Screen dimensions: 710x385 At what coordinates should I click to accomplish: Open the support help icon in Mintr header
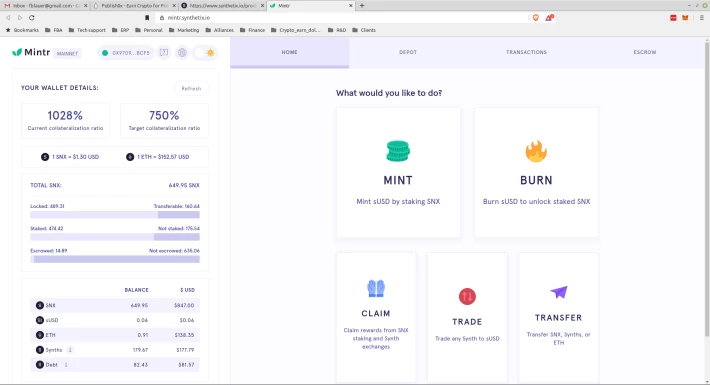pos(164,53)
